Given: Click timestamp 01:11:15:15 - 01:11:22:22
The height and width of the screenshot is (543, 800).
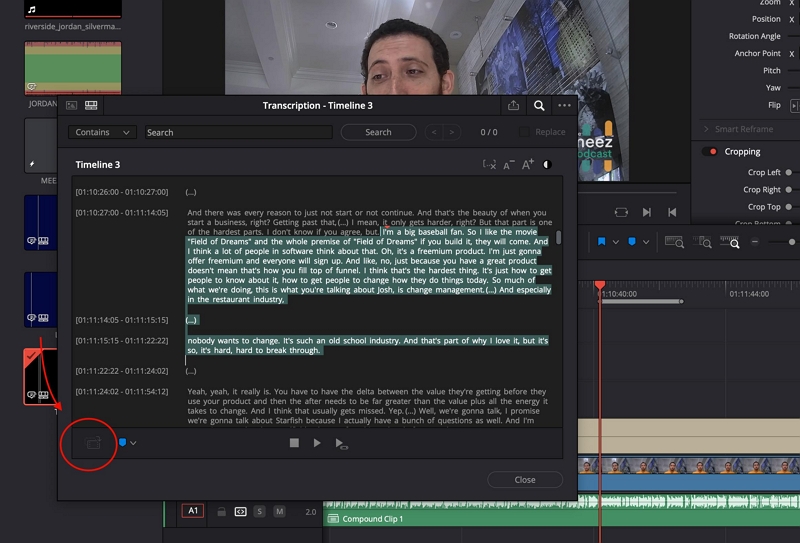Looking at the screenshot, I should click(x=121, y=340).
